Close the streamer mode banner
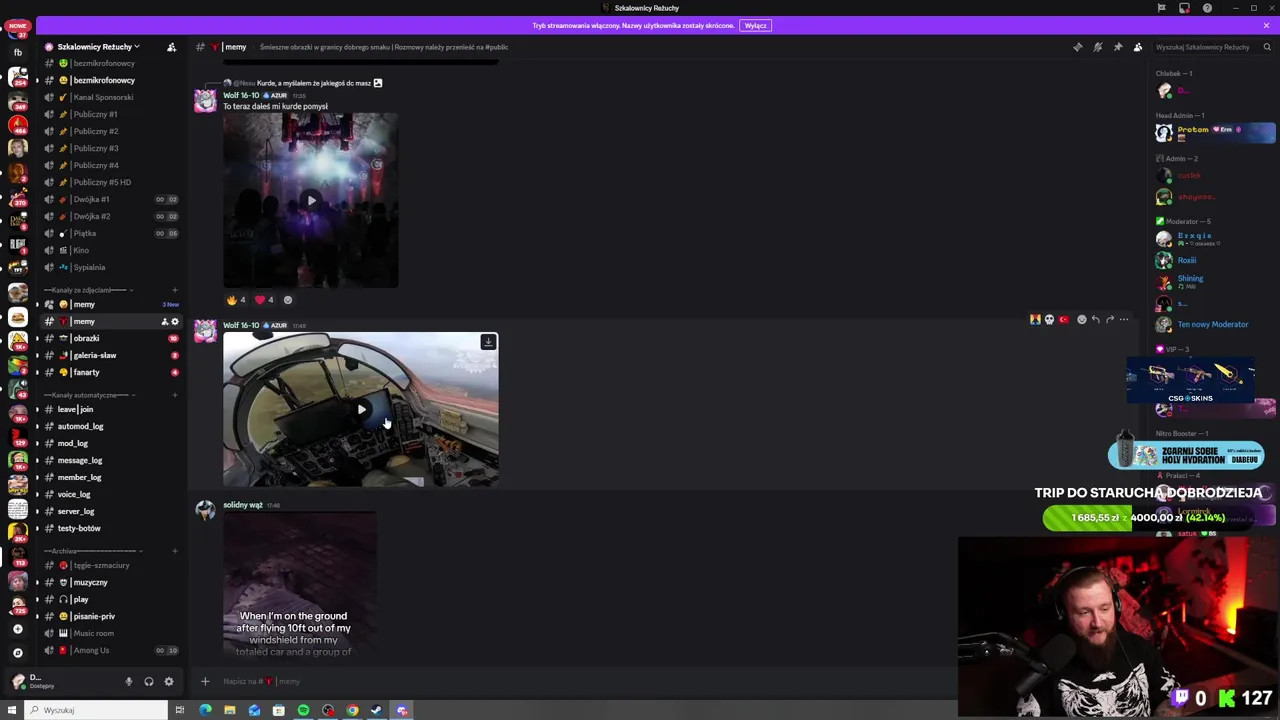The width and height of the screenshot is (1280, 720). point(1268,26)
